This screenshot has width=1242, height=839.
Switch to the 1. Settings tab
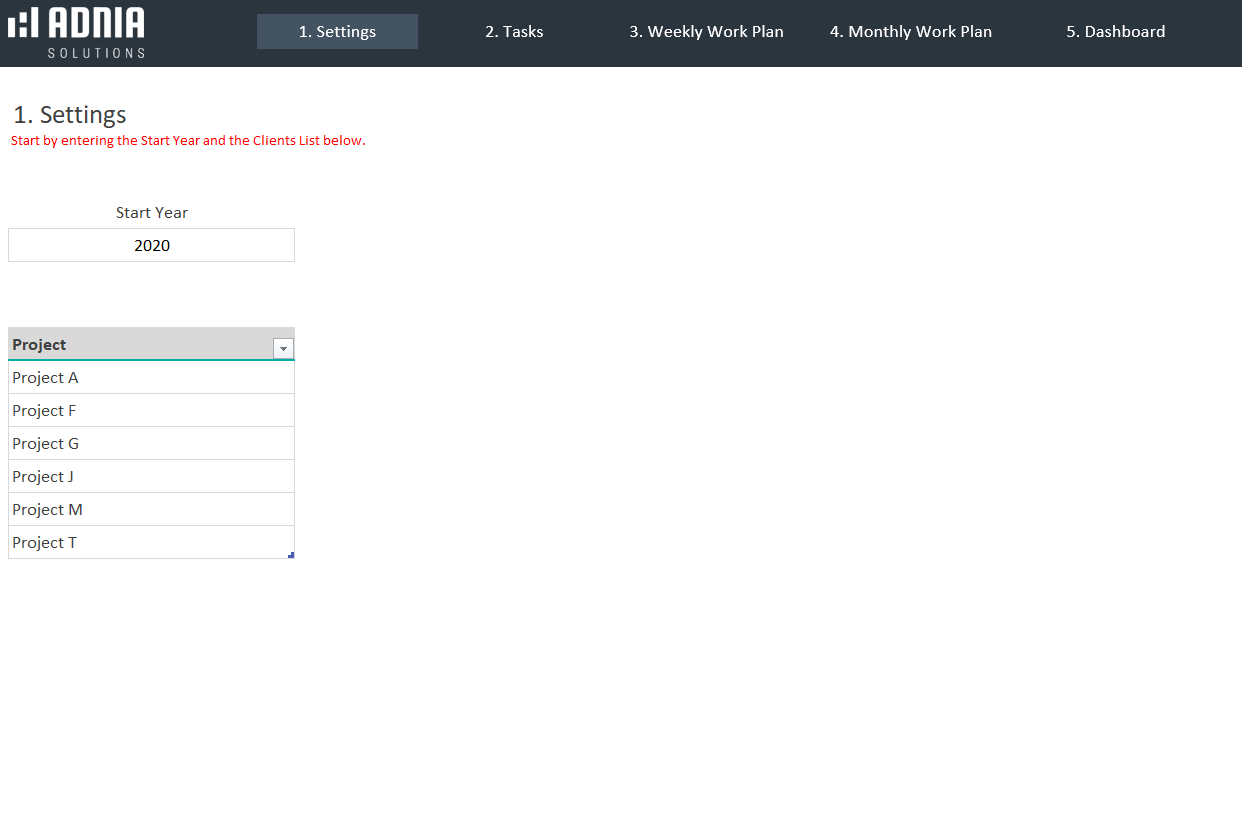point(337,32)
